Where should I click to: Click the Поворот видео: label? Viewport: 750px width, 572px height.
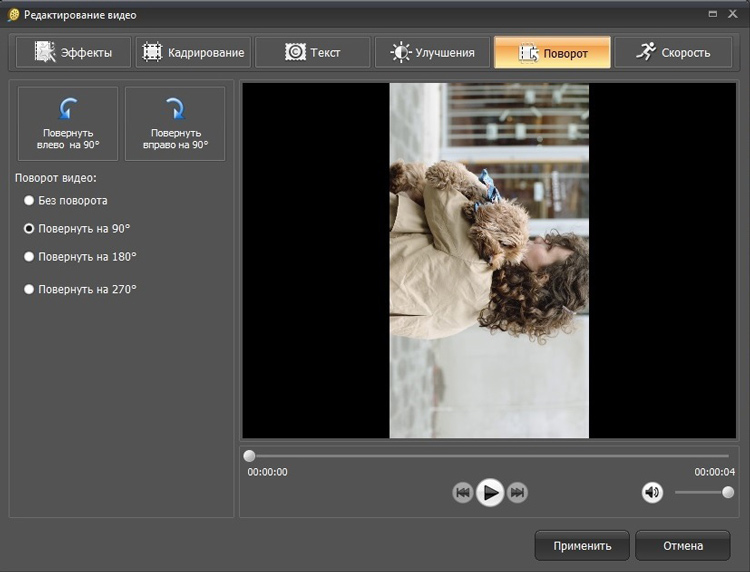point(55,178)
